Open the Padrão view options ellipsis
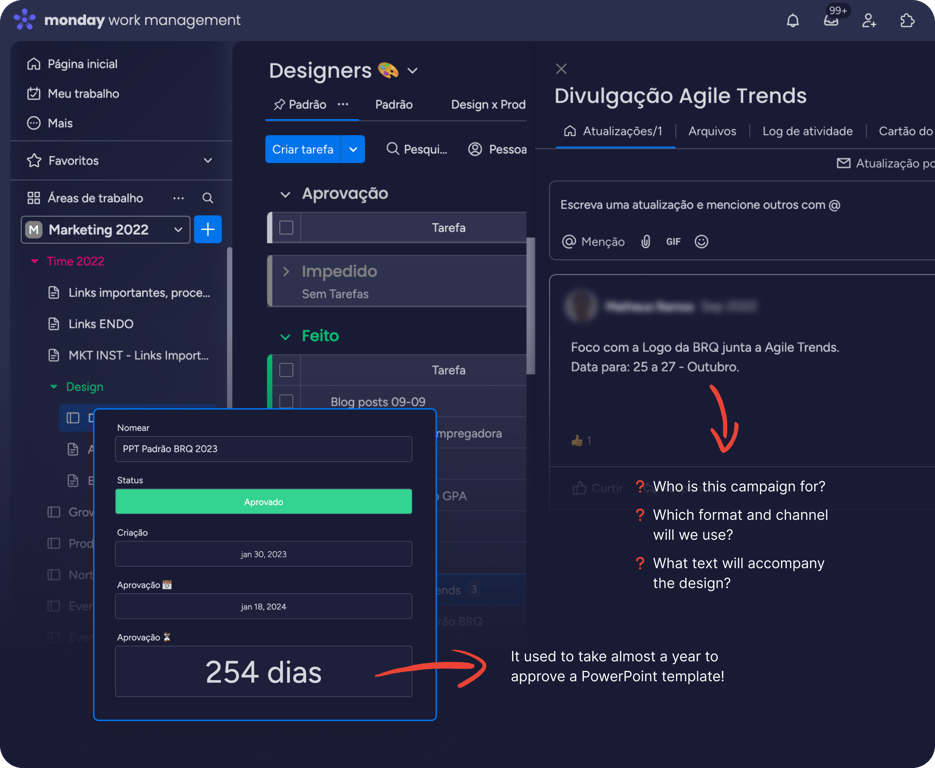 click(x=343, y=104)
